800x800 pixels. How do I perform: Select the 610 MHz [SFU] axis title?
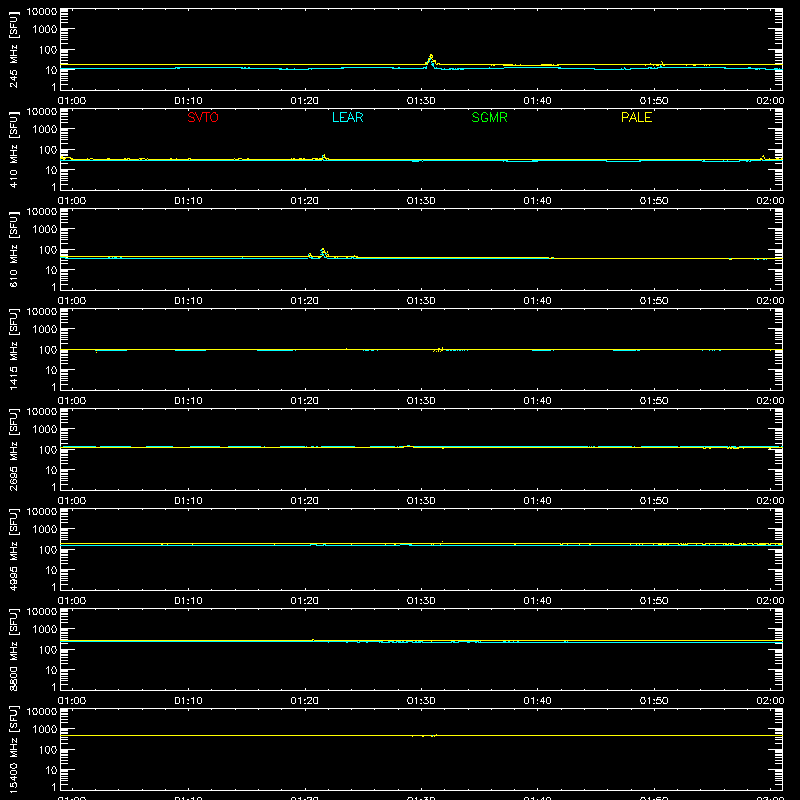(14, 249)
